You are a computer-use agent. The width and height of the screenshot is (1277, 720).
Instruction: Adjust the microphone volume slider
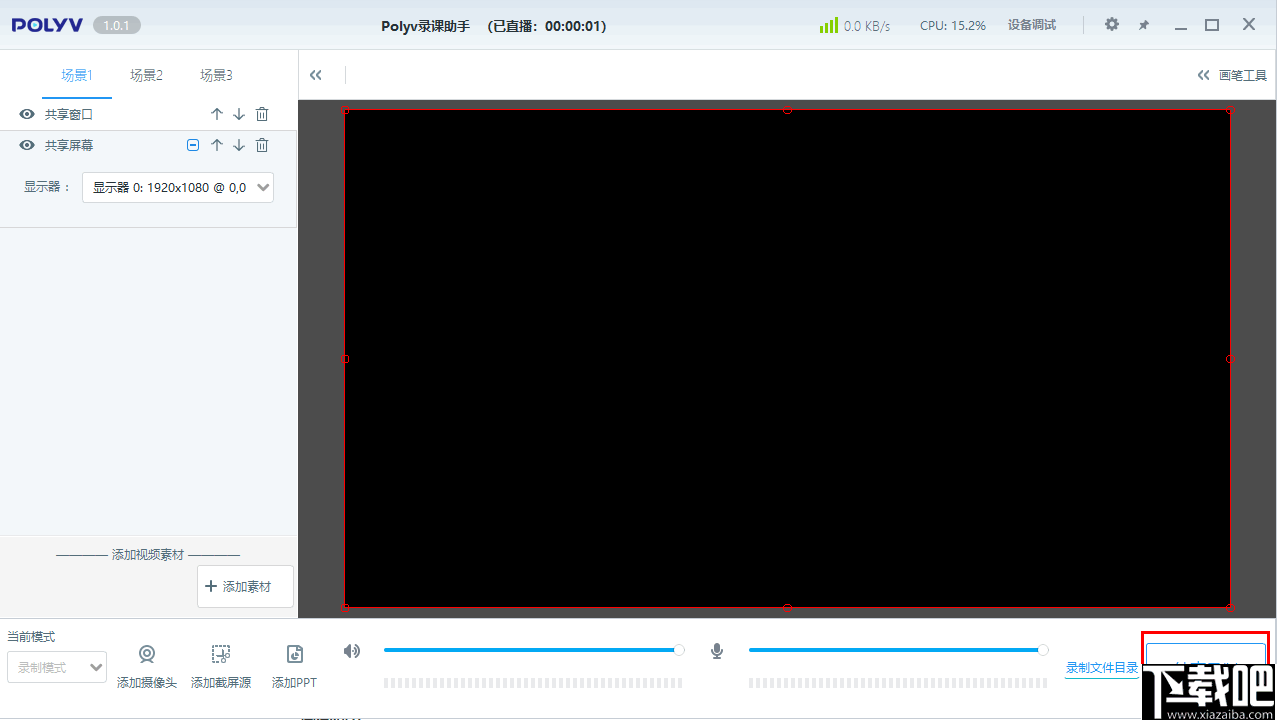point(897,650)
